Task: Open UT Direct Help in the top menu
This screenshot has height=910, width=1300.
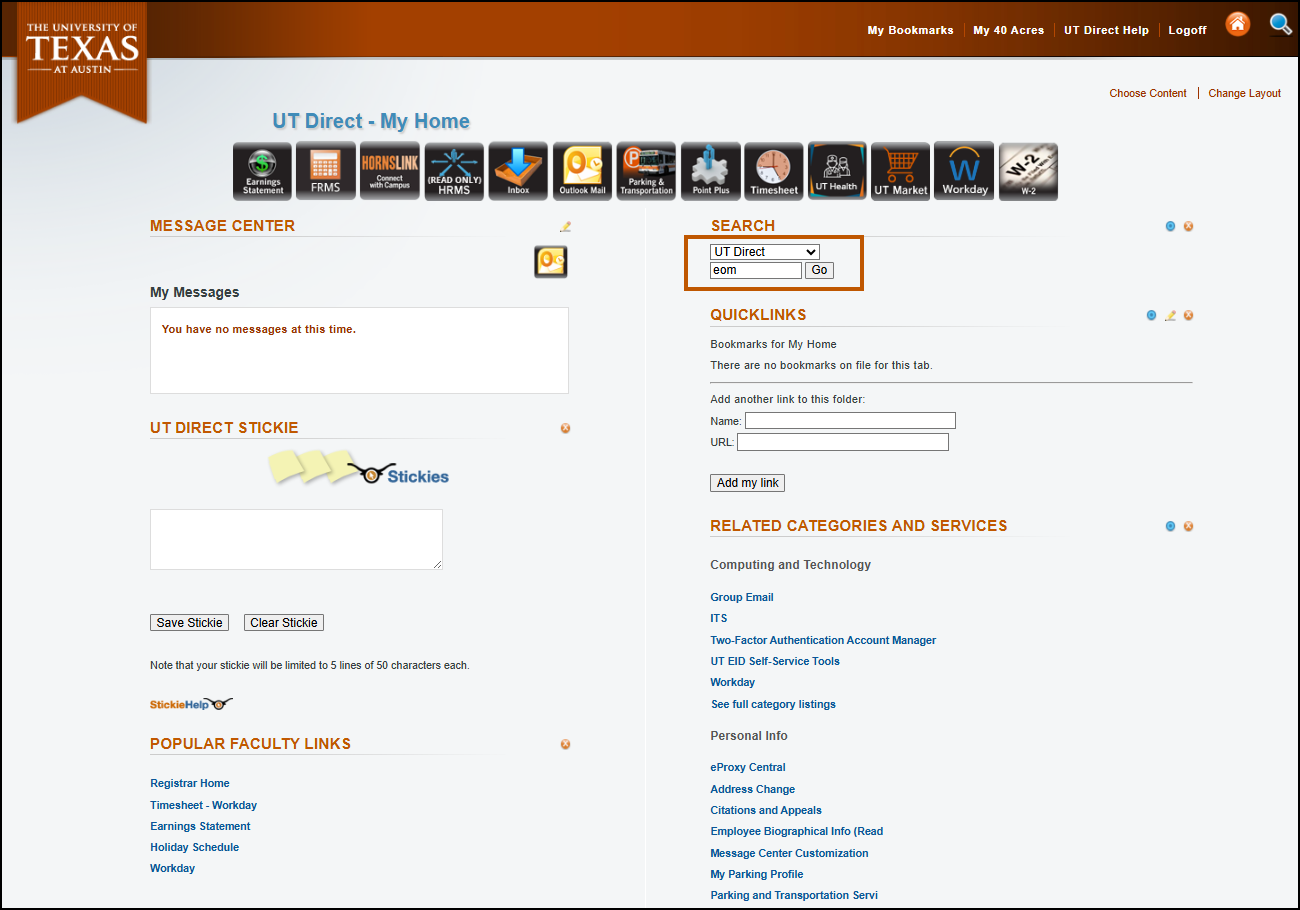Action: pos(1106,30)
